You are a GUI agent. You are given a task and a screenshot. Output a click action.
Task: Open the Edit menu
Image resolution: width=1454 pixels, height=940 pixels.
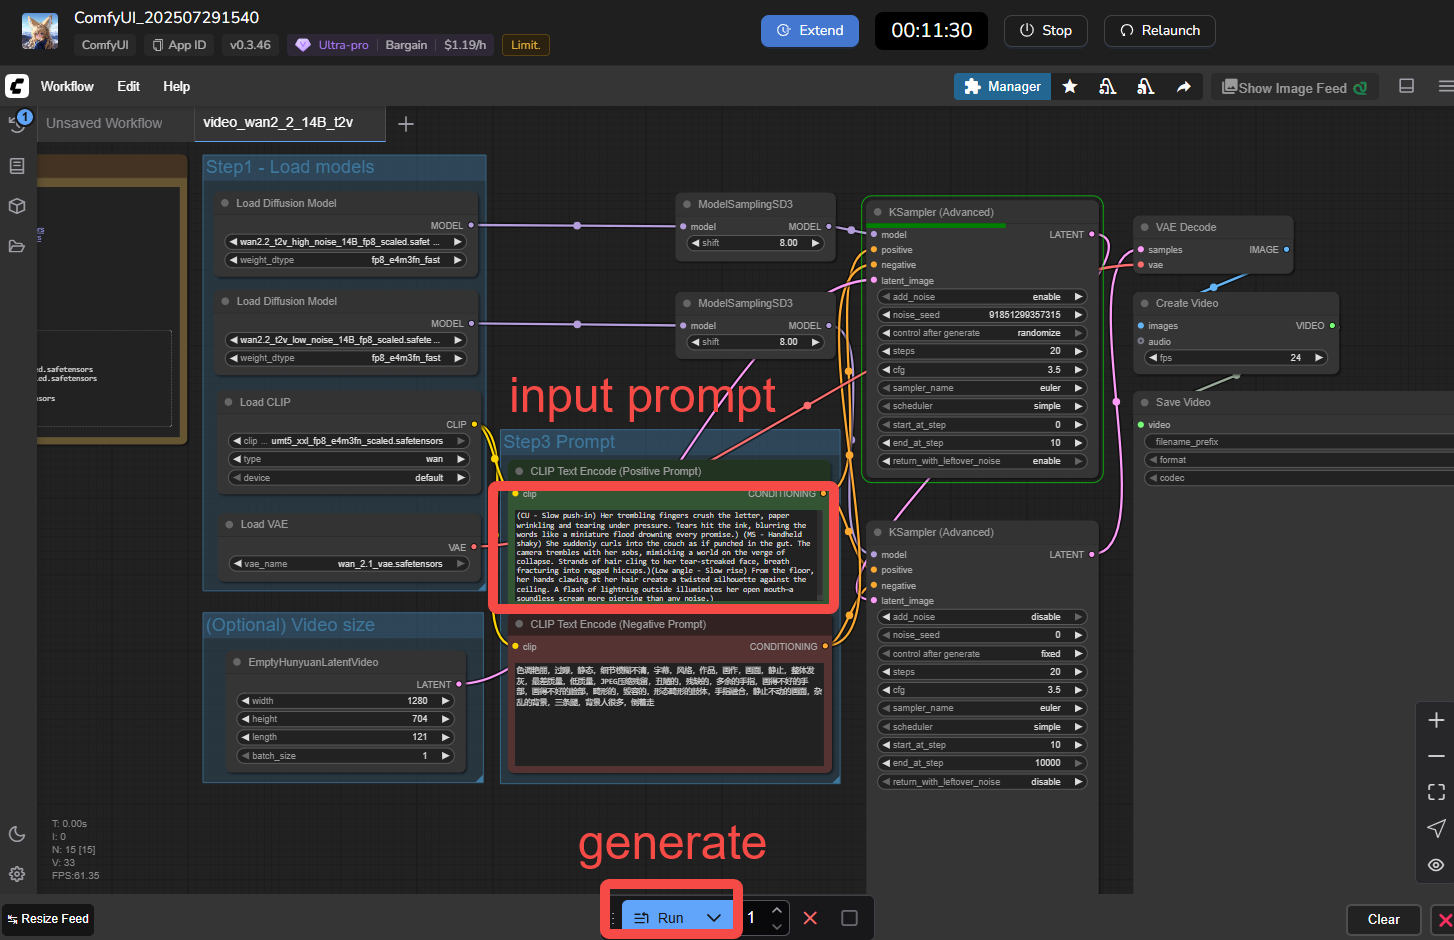(x=128, y=86)
